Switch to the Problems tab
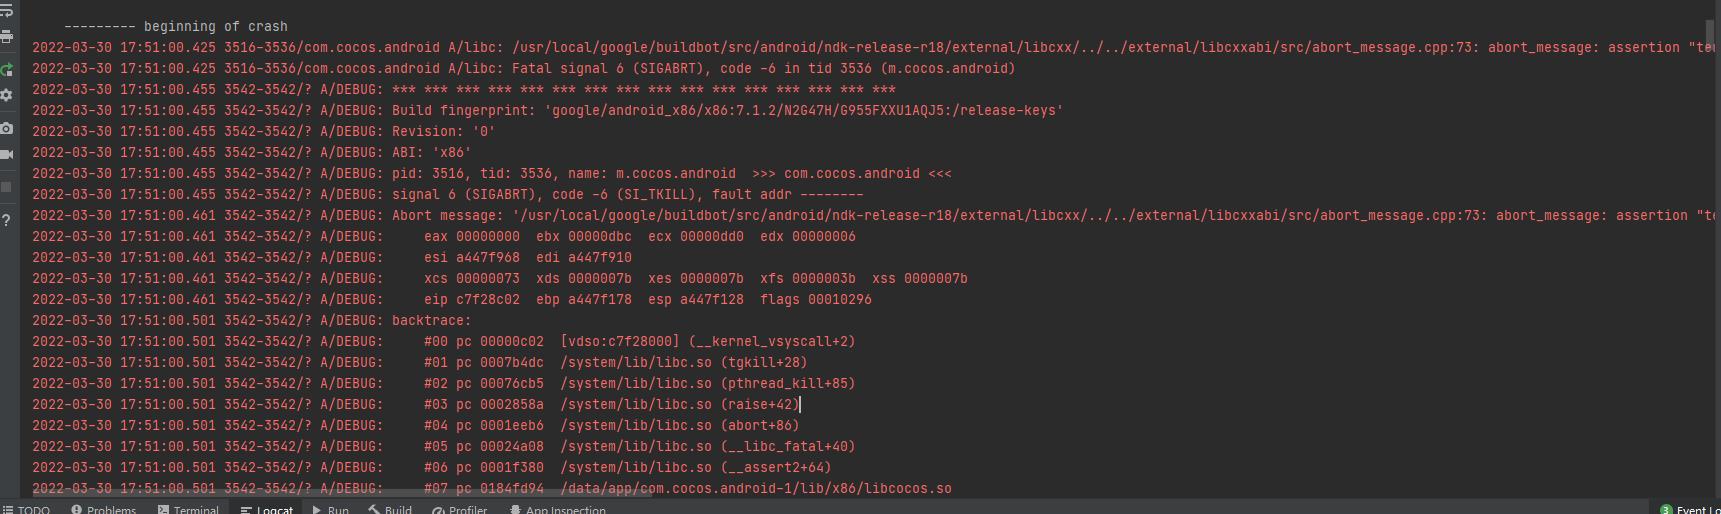This screenshot has width=1721, height=514. pyautogui.click(x=104, y=508)
